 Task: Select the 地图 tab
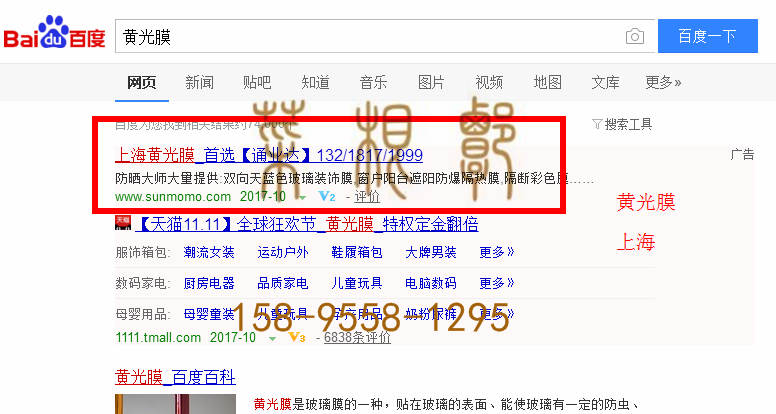point(547,82)
